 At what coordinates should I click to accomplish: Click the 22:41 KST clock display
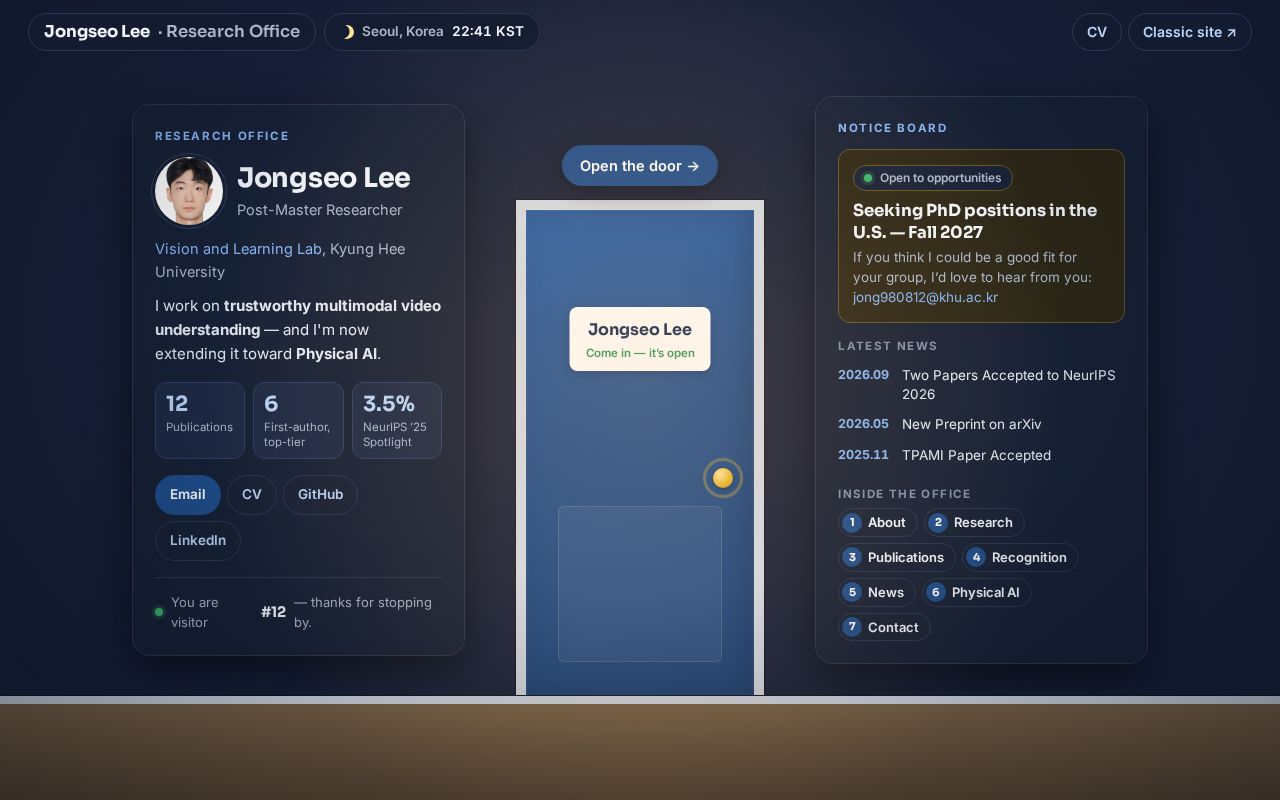click(488, 32)
